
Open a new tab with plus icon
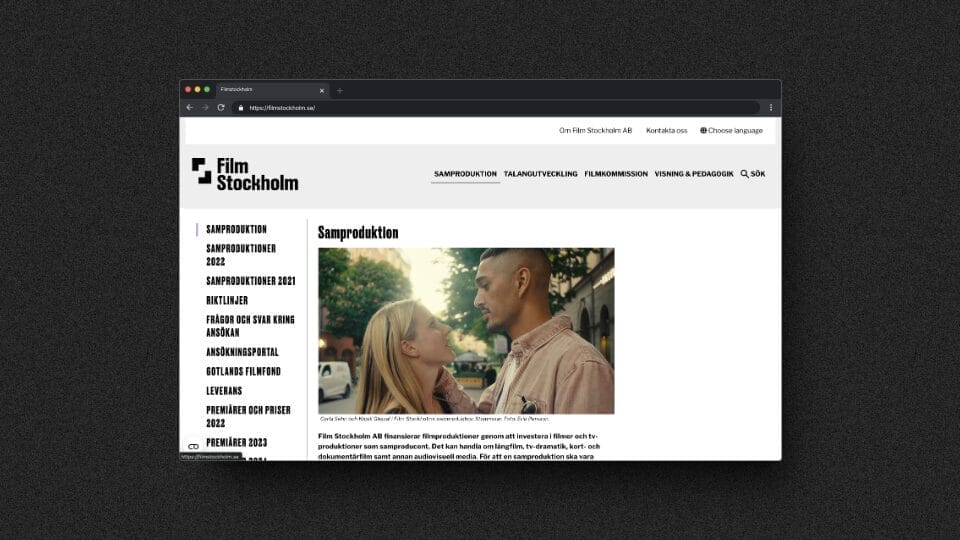pyautogui.click(x=340, y=90)
